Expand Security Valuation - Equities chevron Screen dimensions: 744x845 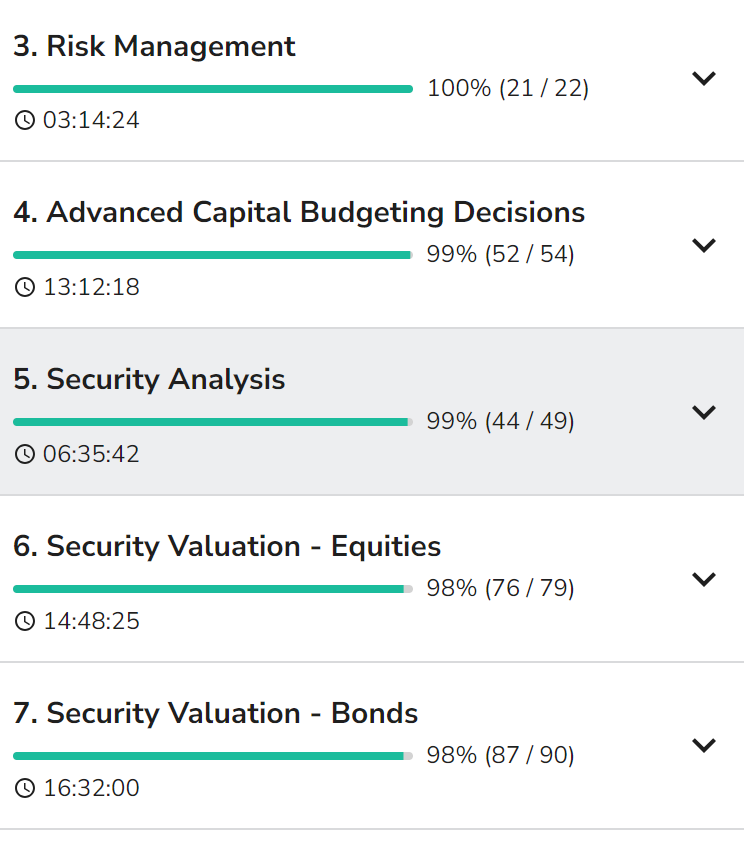(x=704, y=579)
